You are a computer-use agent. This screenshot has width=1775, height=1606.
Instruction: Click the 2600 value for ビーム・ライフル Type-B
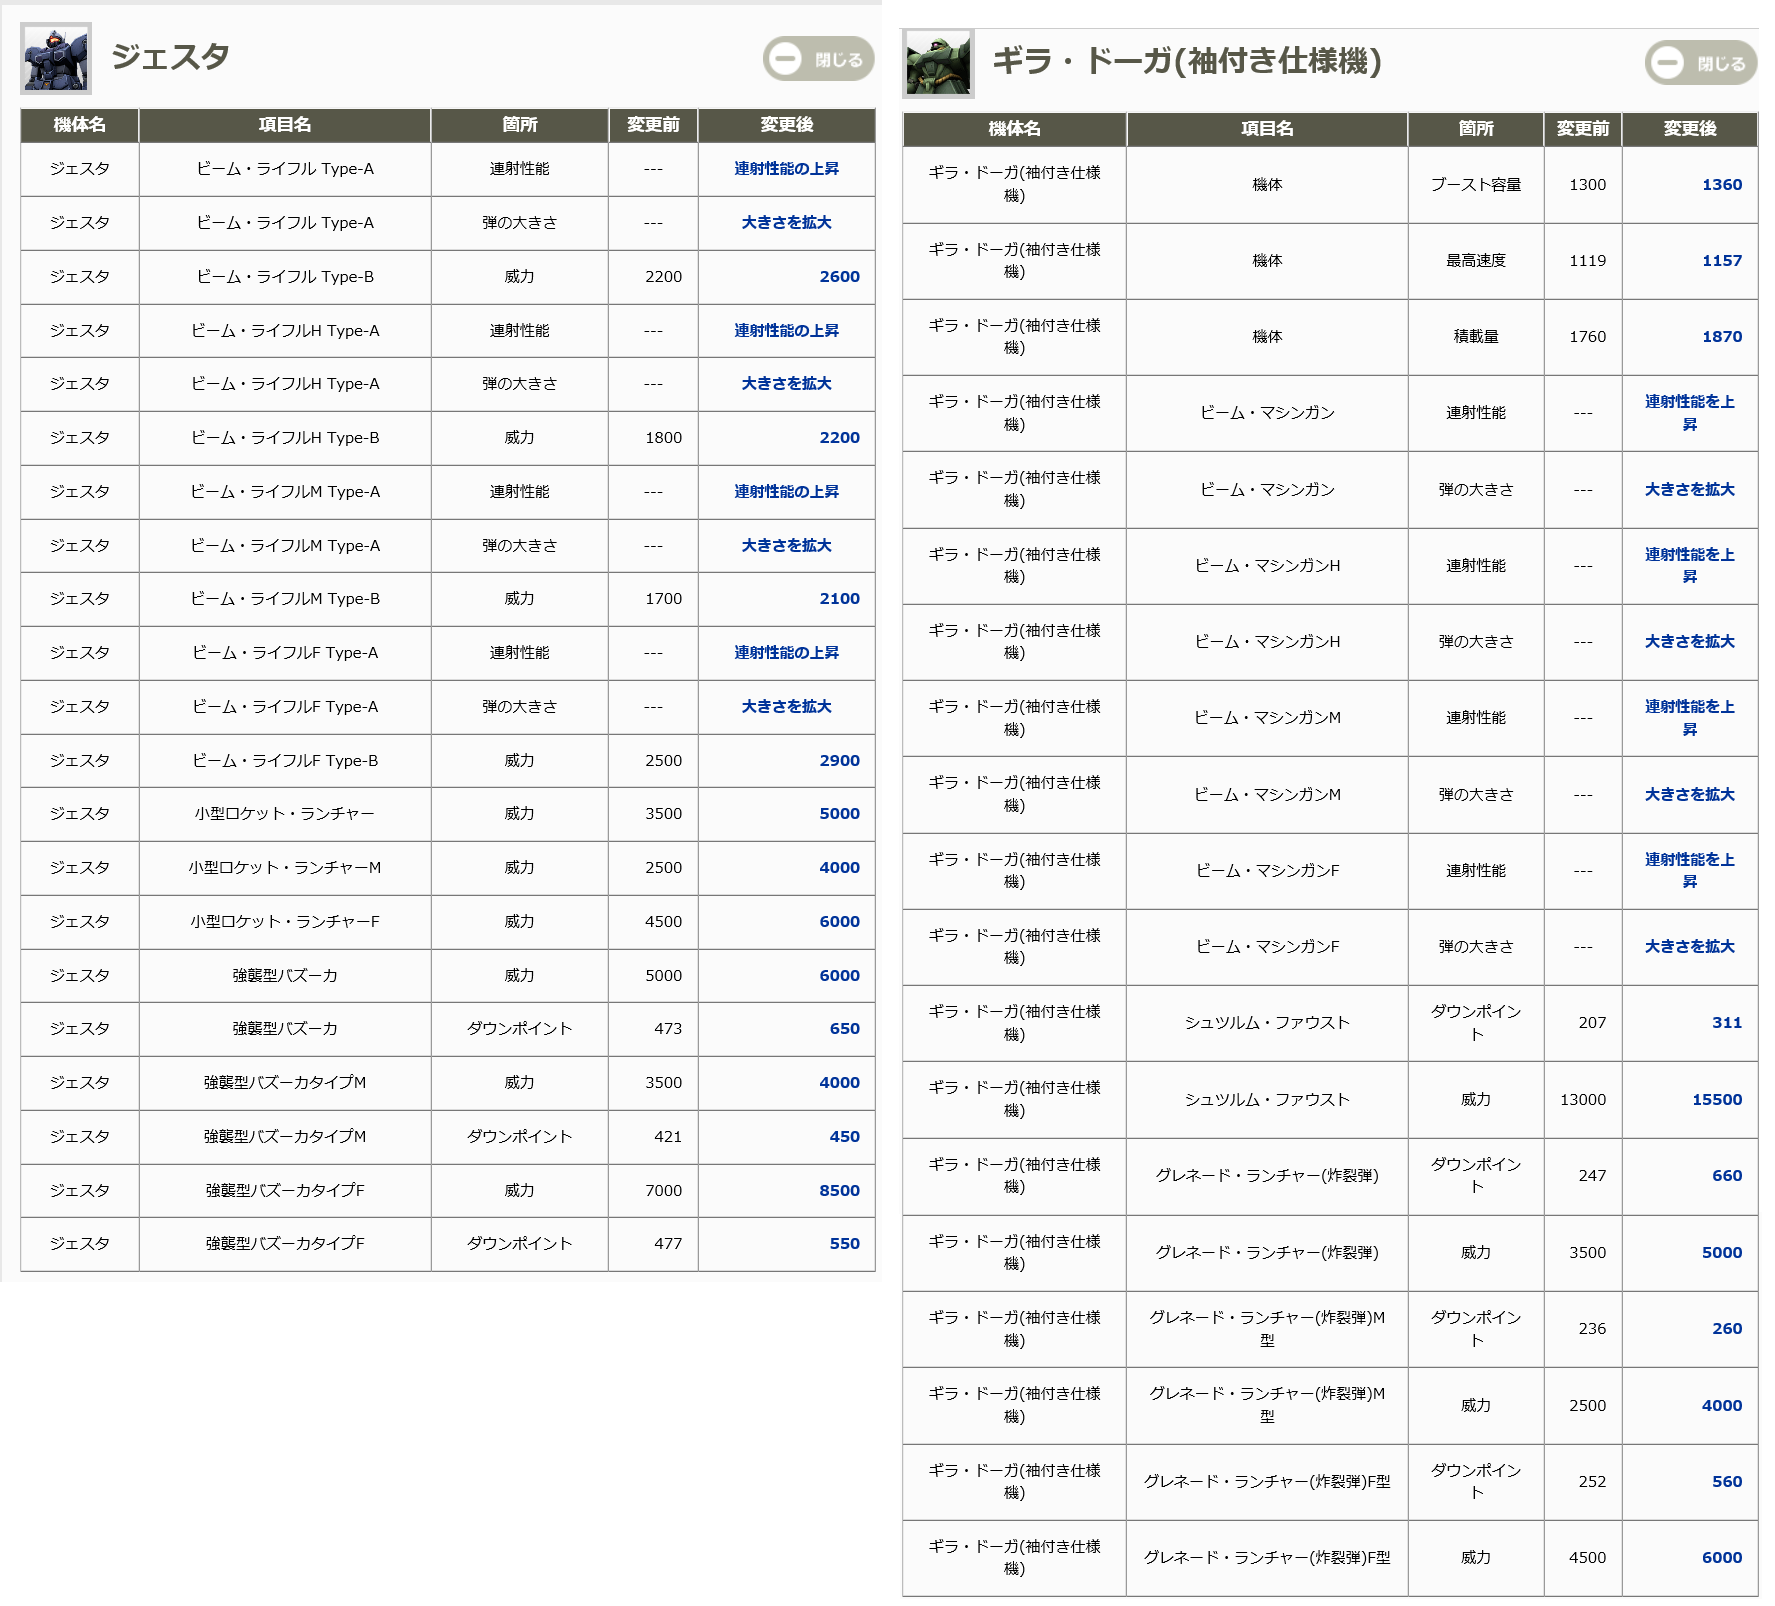click(839, 277)
